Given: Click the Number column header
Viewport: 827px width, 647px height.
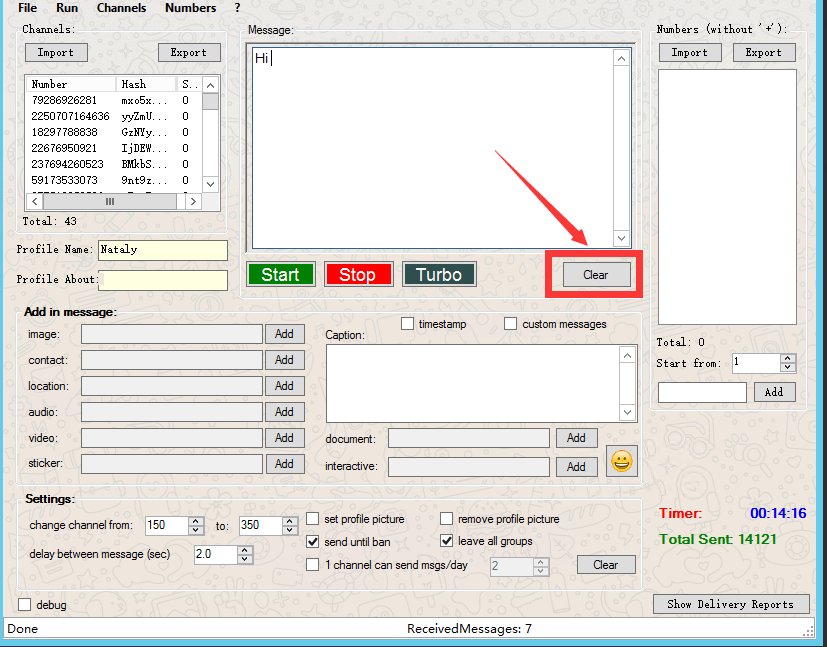Looking at the screenshot, I should click(x=71, y=84).
